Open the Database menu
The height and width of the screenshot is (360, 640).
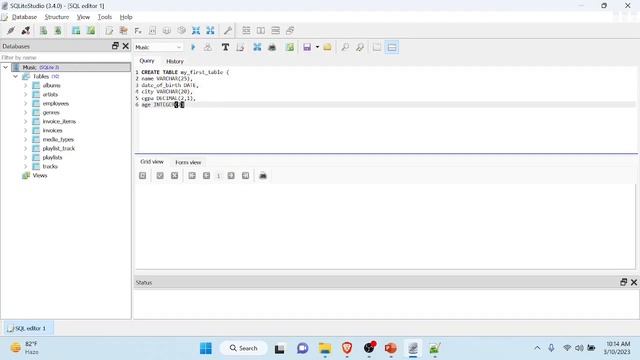click(x=24, y=17)
